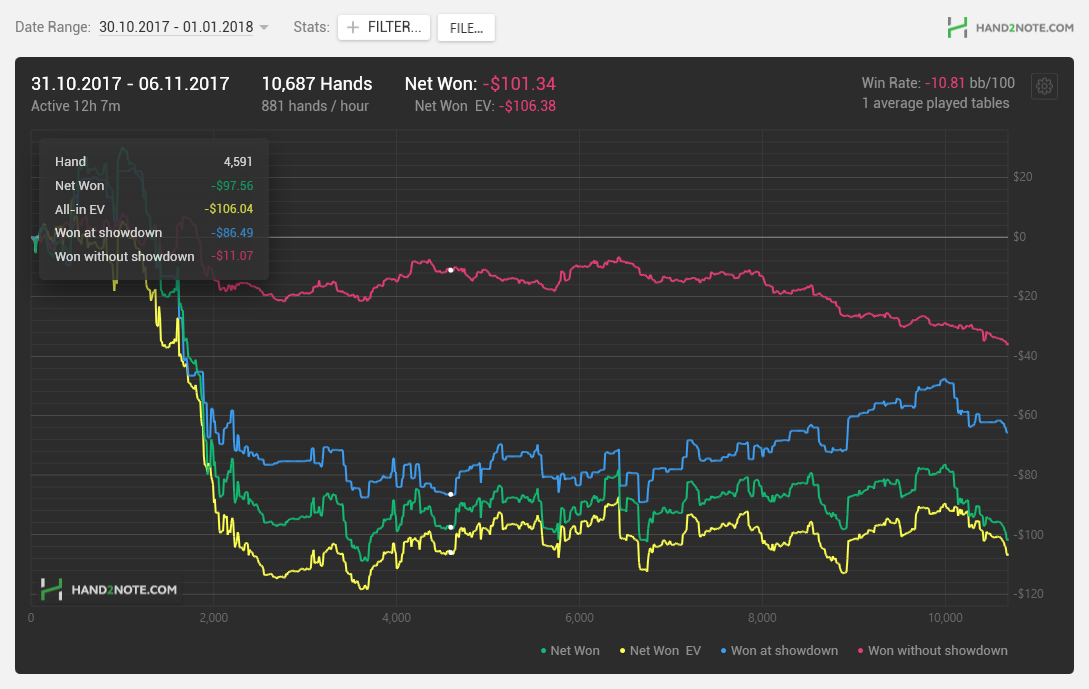
Task: Toggle Won without showdown legend series
Action: (x=932, y=651)
